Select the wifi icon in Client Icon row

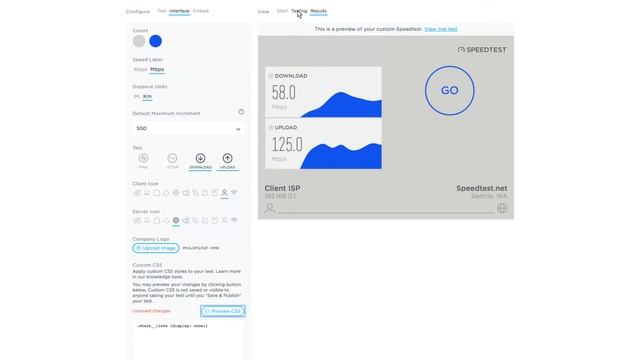click(x=234, y=193)
